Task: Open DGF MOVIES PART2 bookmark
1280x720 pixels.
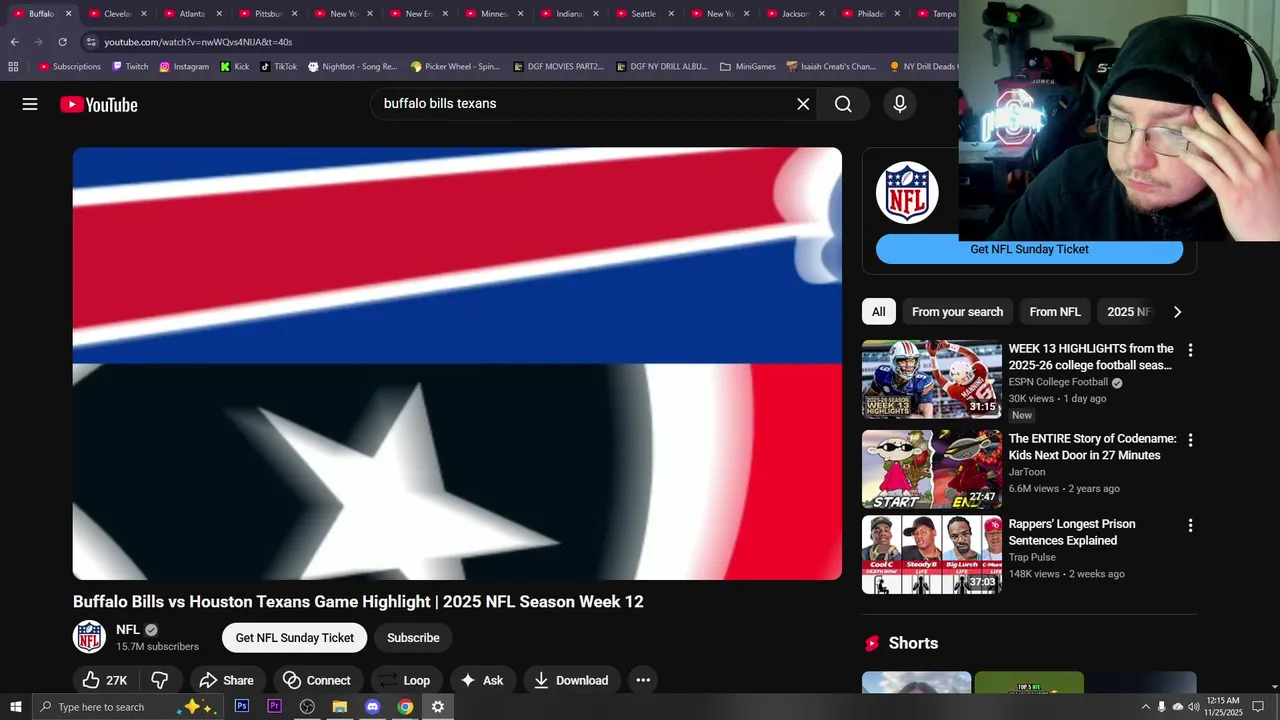Action: click(x=558, y=67)
